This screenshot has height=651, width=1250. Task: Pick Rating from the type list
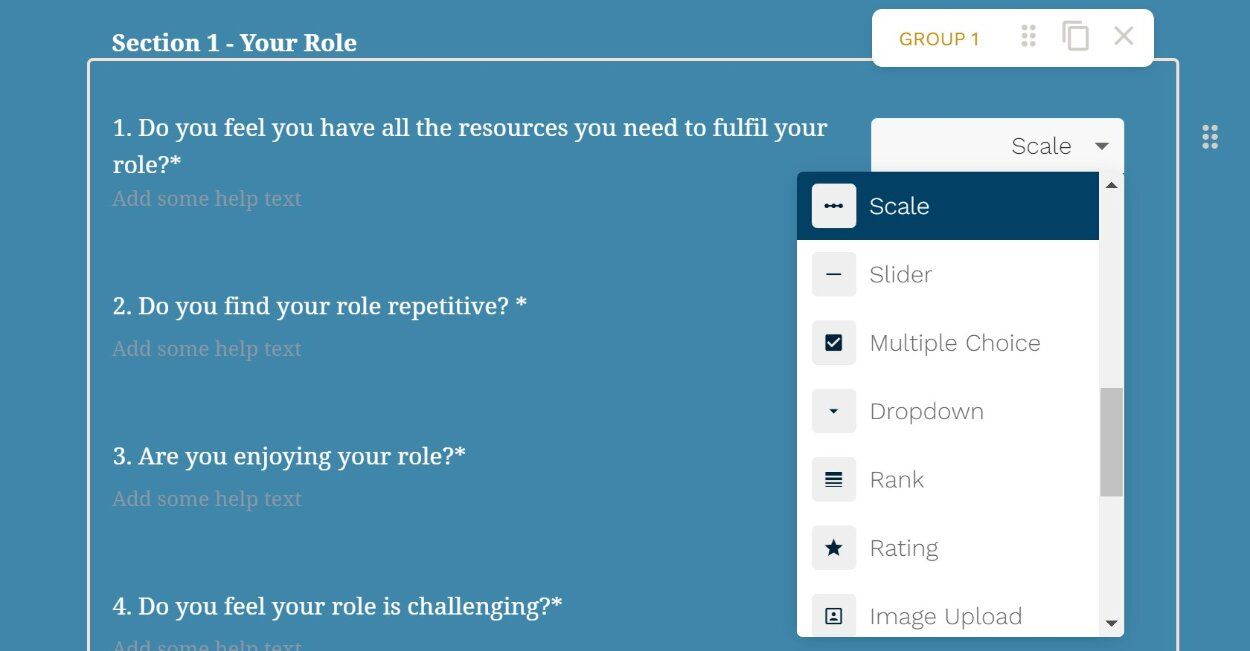coord(903,548)
